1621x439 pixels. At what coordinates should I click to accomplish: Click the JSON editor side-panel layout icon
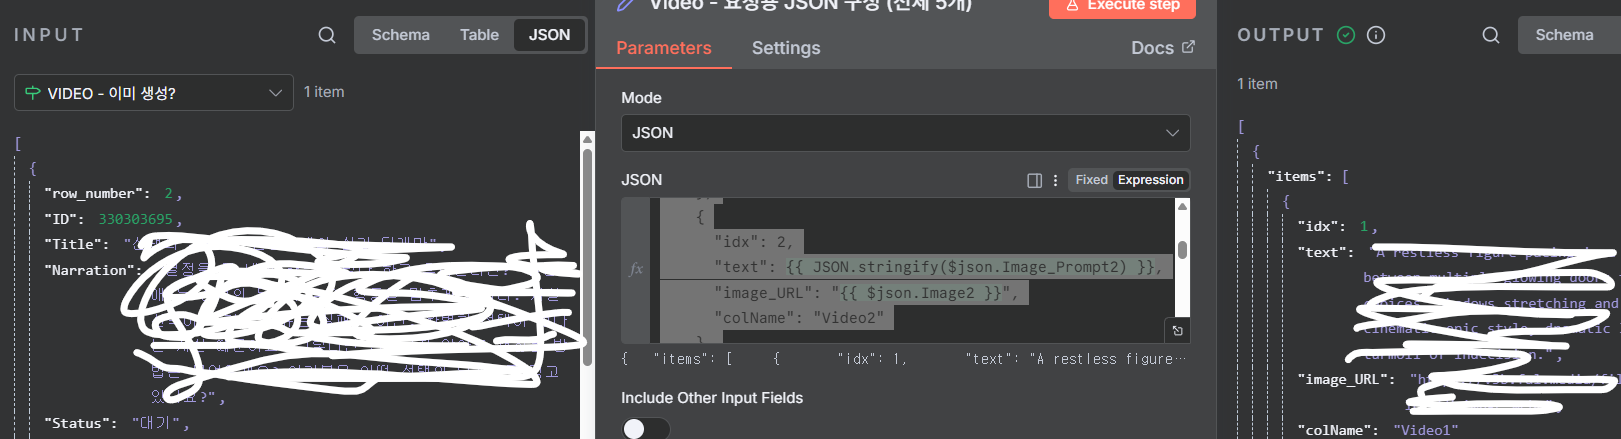tap(1035, 180)
